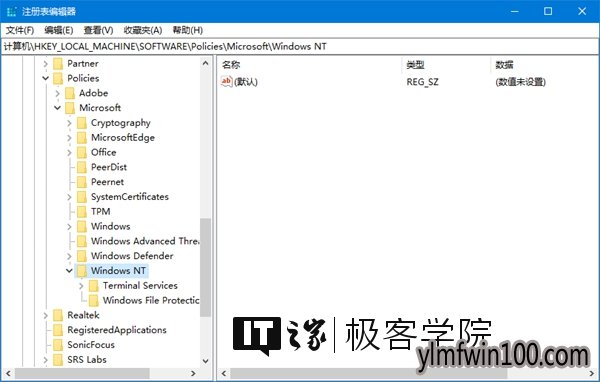The image size is (600, 382).
Task: Expand the Office key
Action: pos(69,152)
